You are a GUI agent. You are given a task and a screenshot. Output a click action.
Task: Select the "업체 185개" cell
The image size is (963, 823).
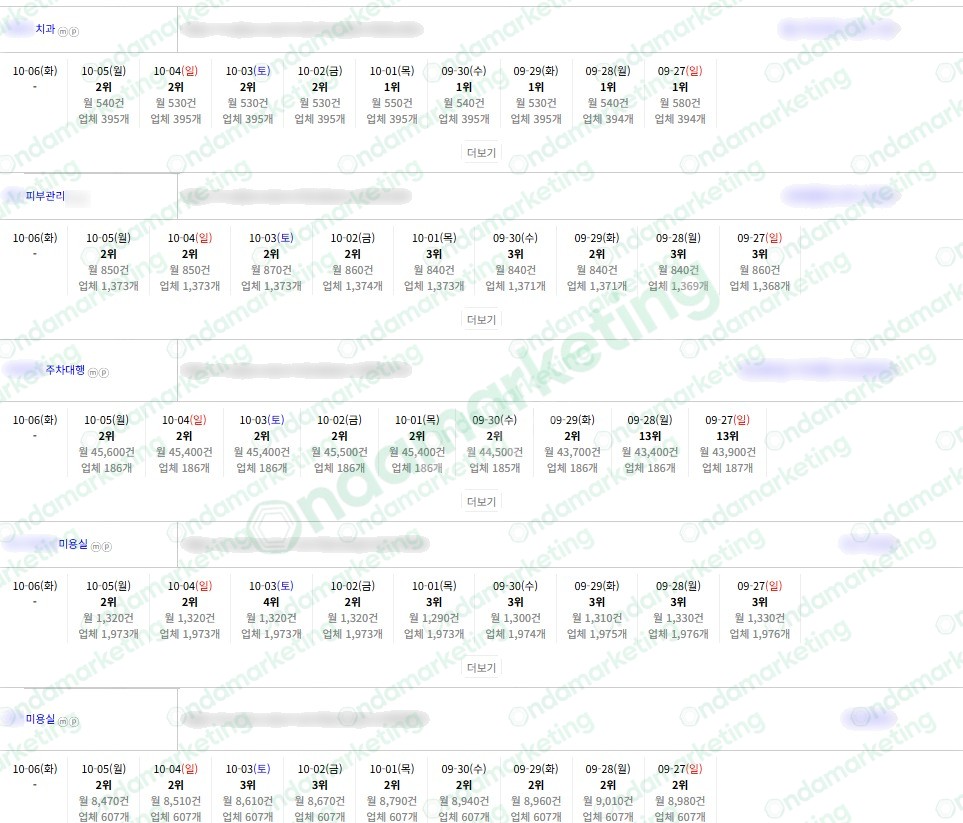click(x=494, y=468)
